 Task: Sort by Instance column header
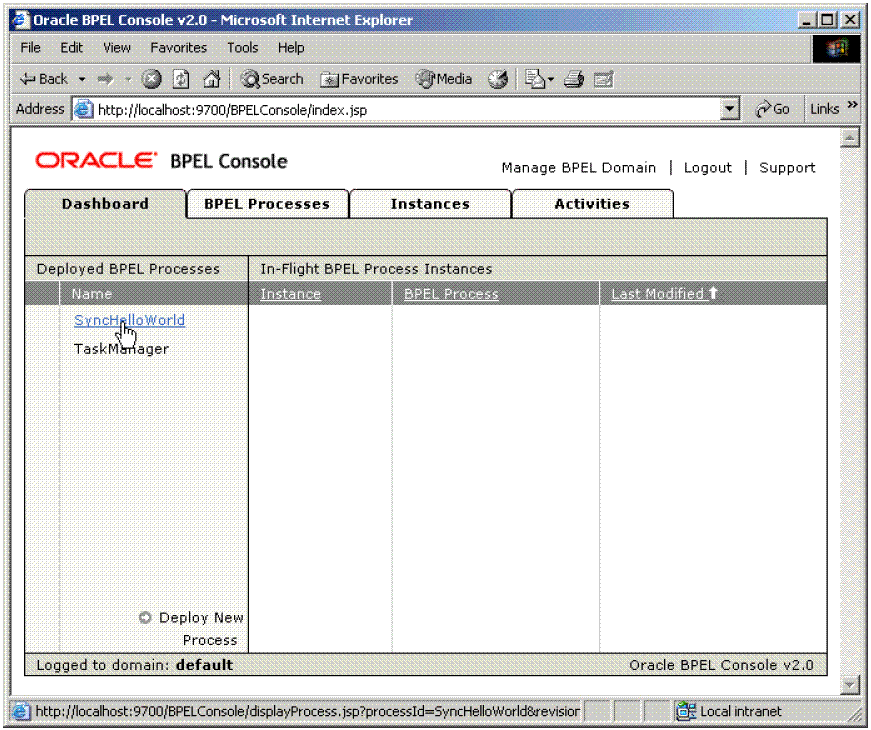(x=291, y=294)
